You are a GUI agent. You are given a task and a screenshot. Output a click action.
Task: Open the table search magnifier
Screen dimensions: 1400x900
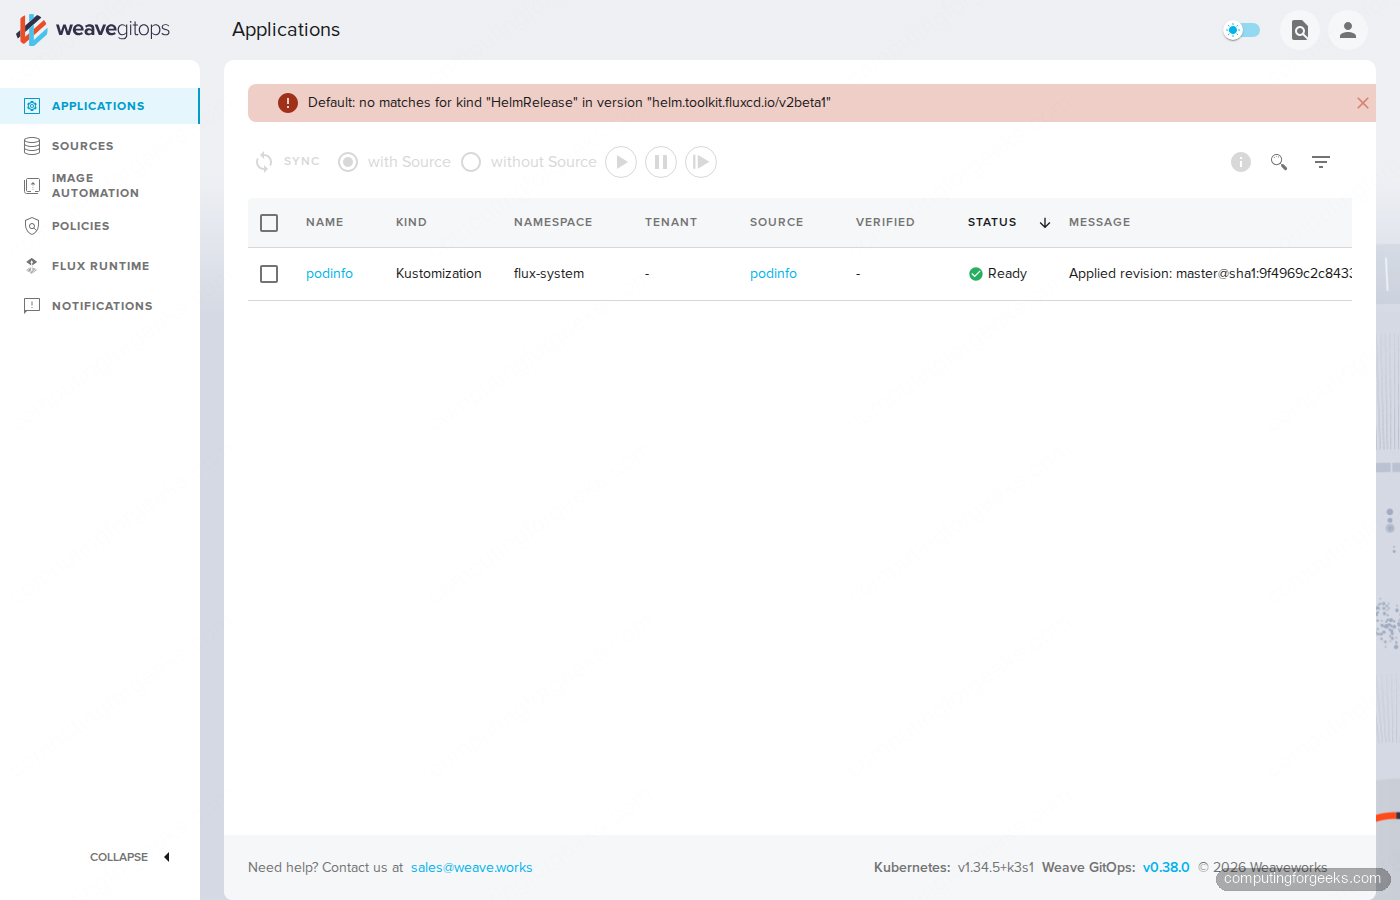click(x=1279, y=162)
